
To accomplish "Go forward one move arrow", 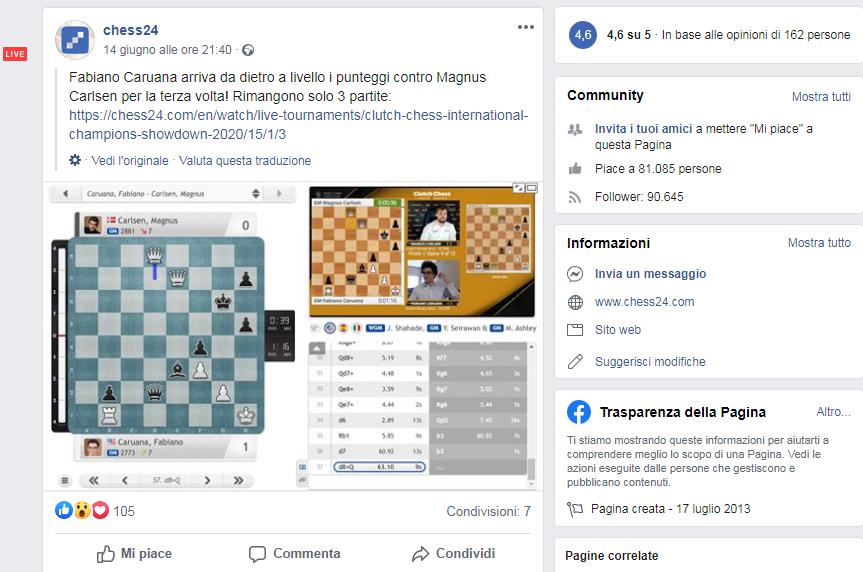I will (x=207, y=481).
